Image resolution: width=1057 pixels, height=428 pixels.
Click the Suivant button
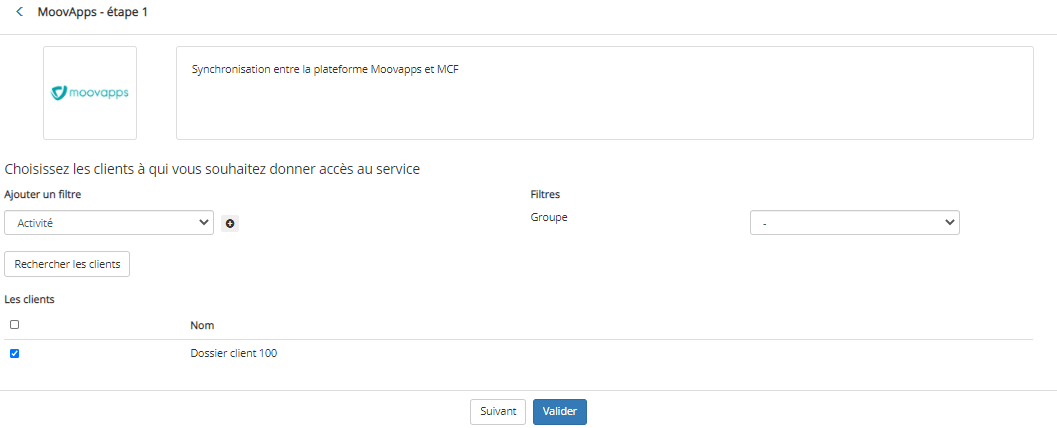click(x=497, y=412)
